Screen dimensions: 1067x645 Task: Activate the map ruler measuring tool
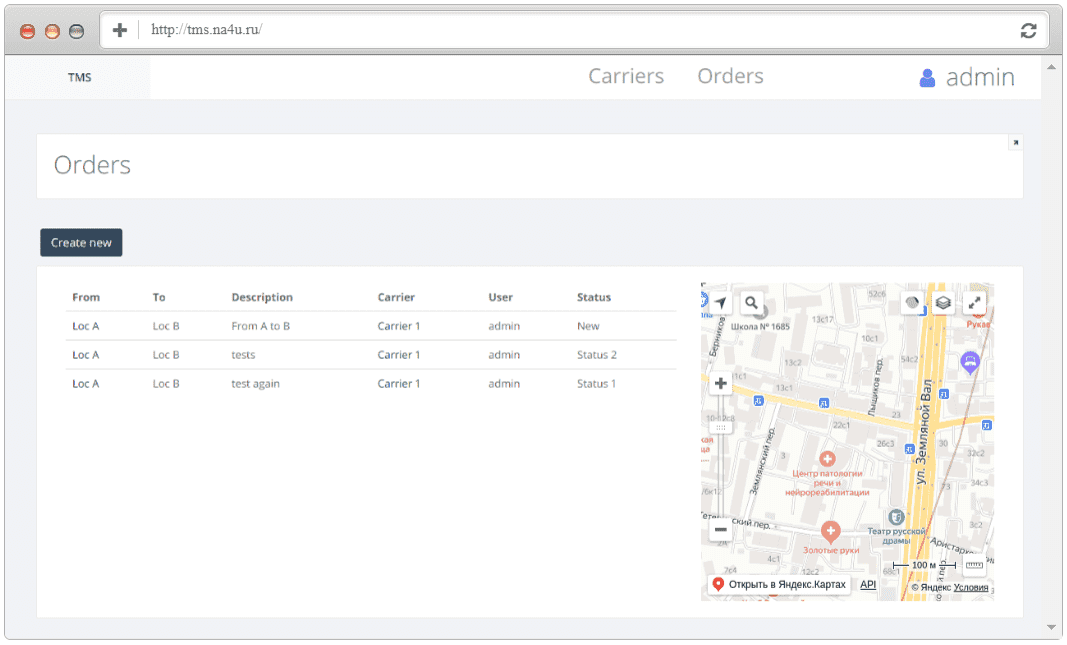pyautogui.click(x=974, y=565)
